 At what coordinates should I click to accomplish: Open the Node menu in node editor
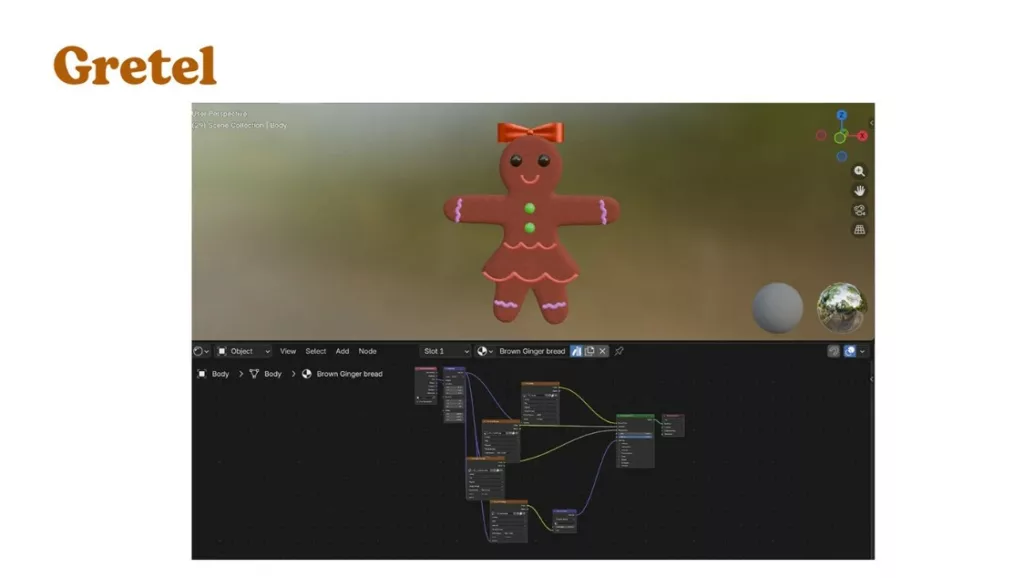pos(368,351)
